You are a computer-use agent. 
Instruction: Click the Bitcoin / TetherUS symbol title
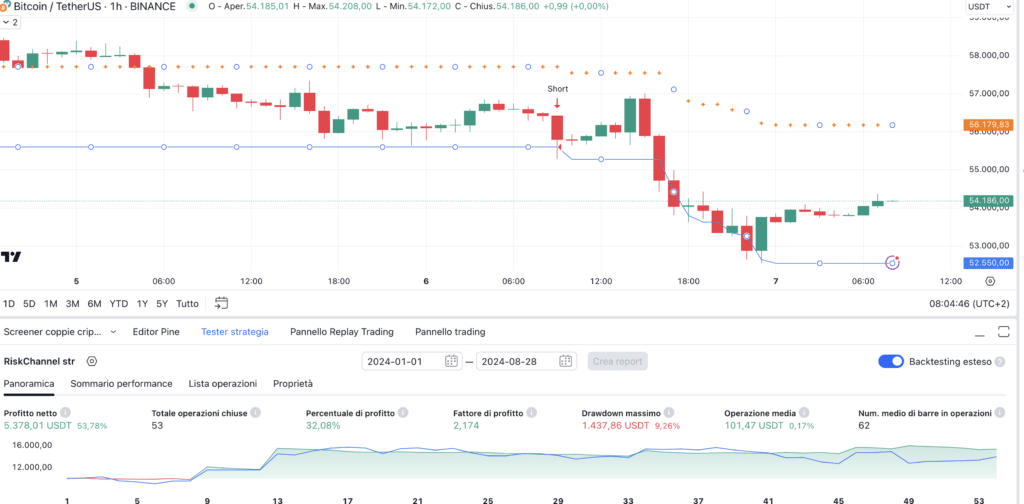coord(94,7)
